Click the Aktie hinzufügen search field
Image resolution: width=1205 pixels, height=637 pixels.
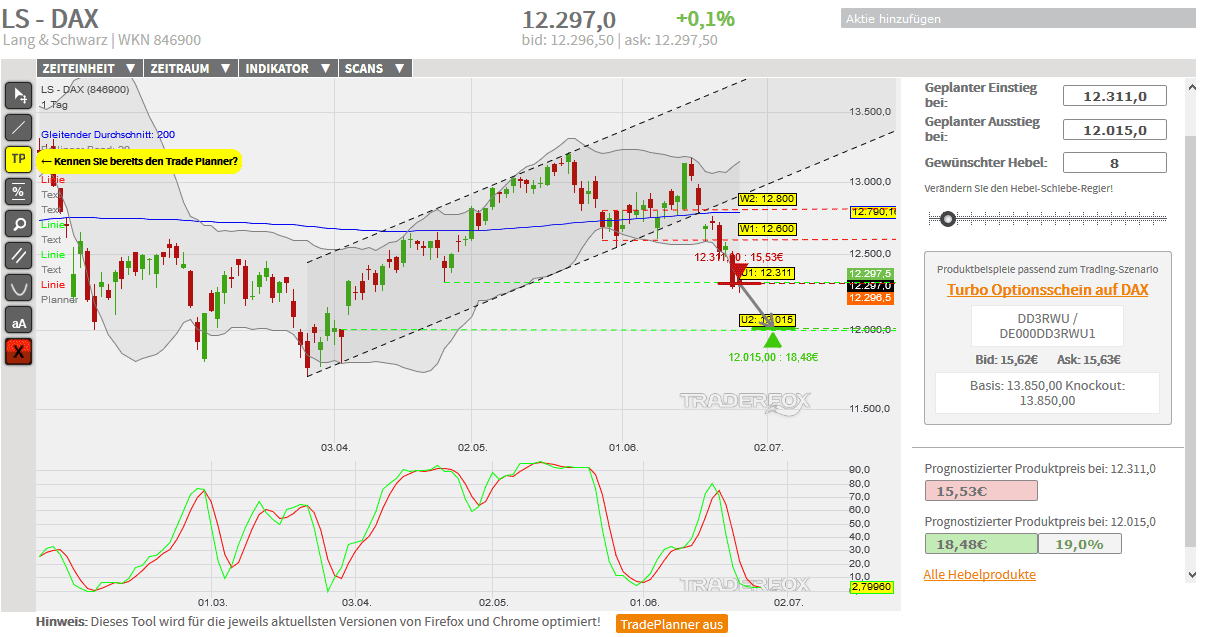tap(1017, 18)
